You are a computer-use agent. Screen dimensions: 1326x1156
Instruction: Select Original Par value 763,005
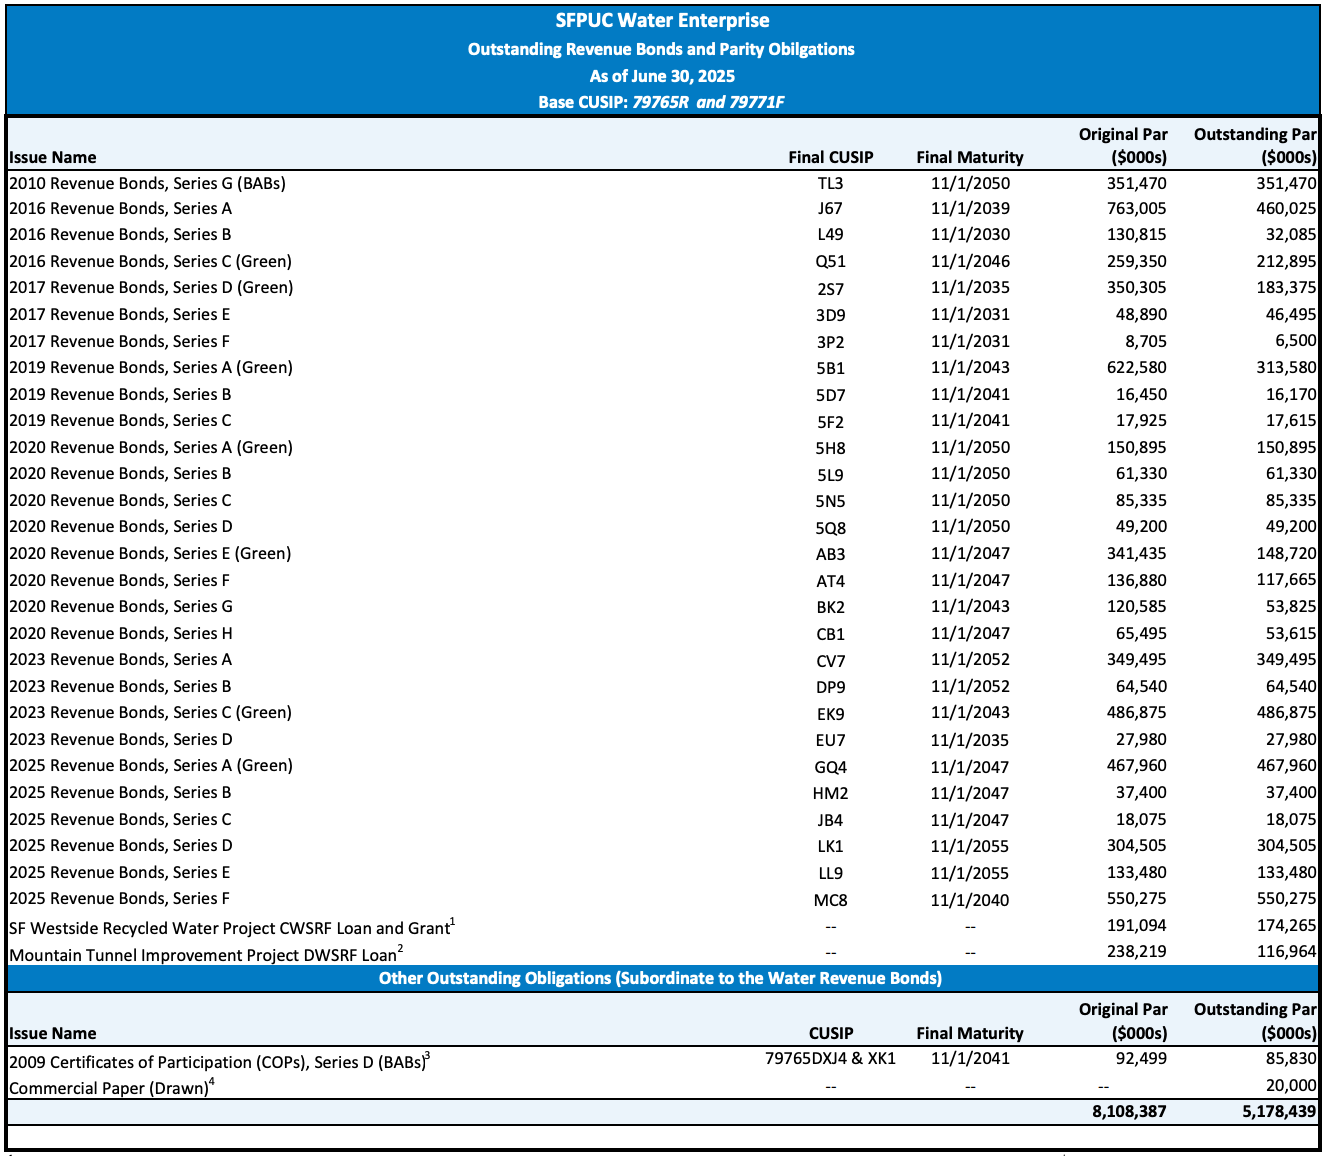(x=1136, y=209)
